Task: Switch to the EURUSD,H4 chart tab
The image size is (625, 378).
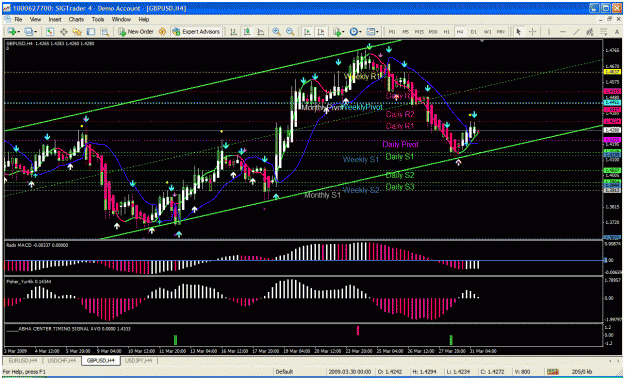Action: [23, 360]
